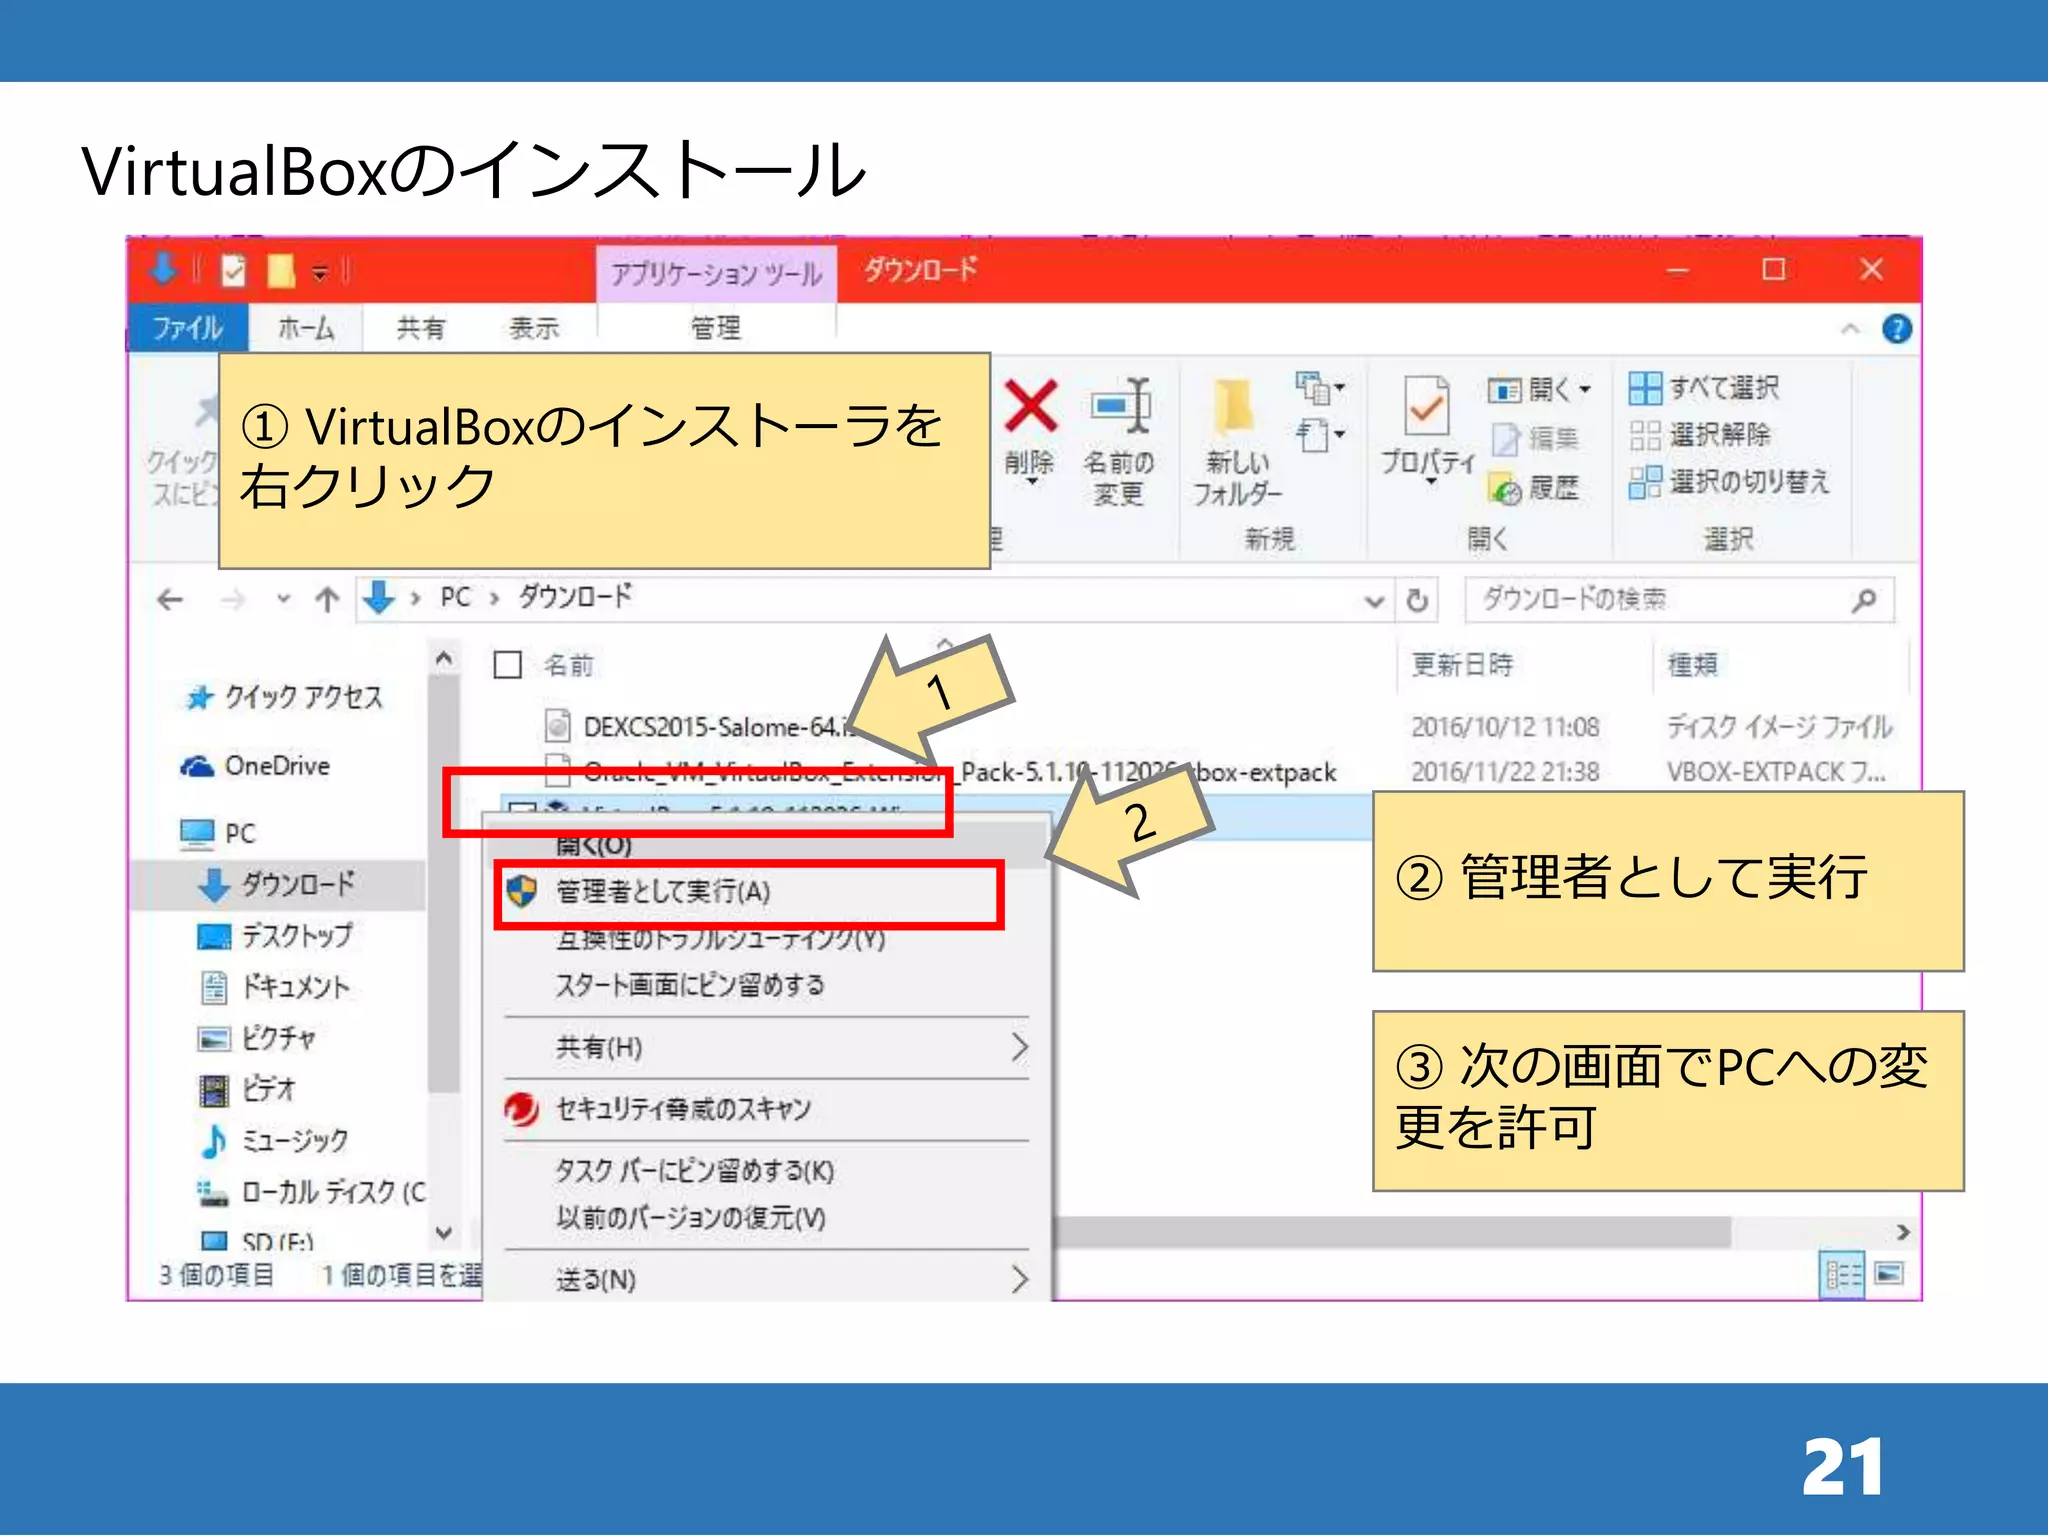Screen dimensions: 2048x1536
Task: Click the forward navigation arrow
Action: coord(232,599)
